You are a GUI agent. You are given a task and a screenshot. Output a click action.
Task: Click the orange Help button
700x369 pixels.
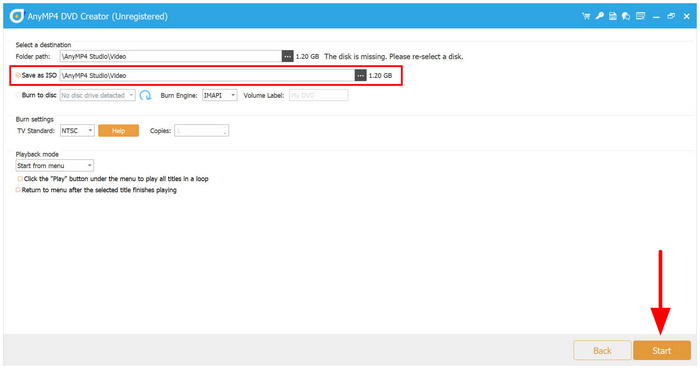(x=118, y=130)
